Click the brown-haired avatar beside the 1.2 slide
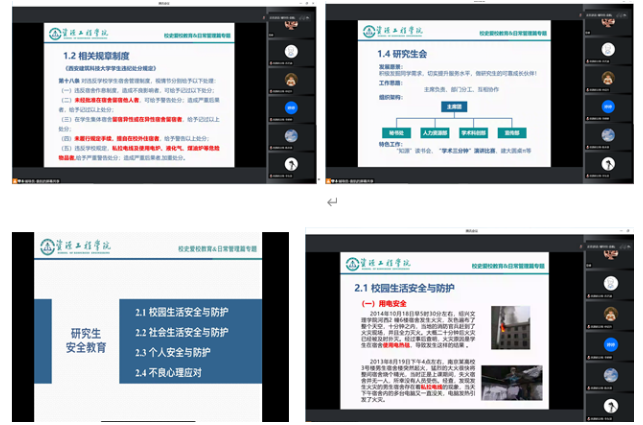Viewport: 643px width, 425px height. (x=291, y=79)
